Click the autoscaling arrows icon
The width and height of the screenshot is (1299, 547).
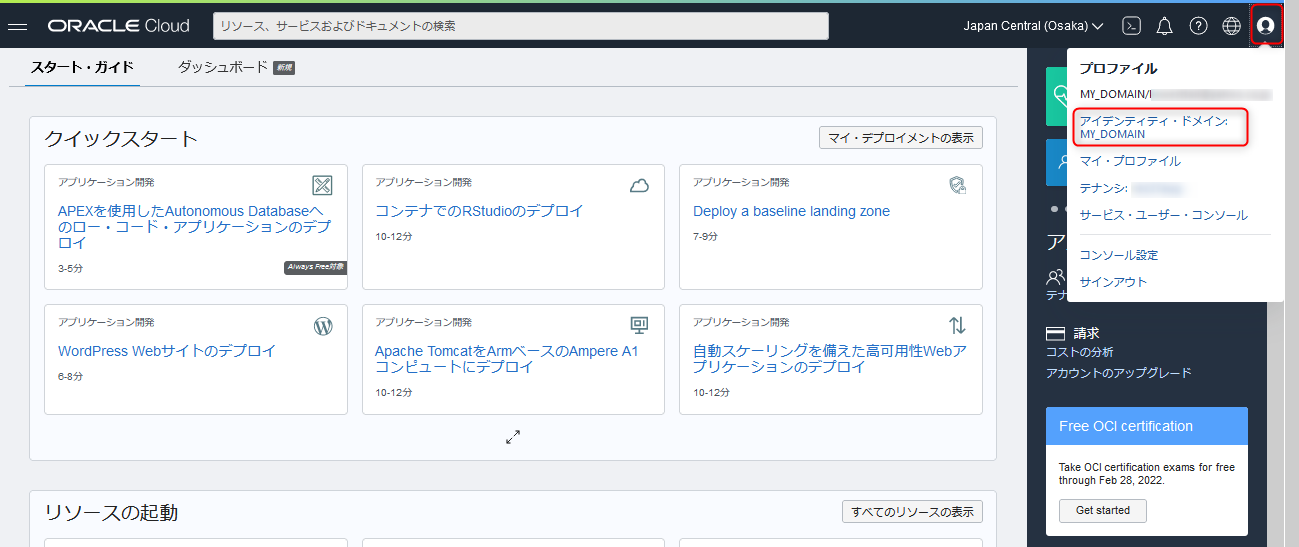pyautogui.click(x=957, y=325)
